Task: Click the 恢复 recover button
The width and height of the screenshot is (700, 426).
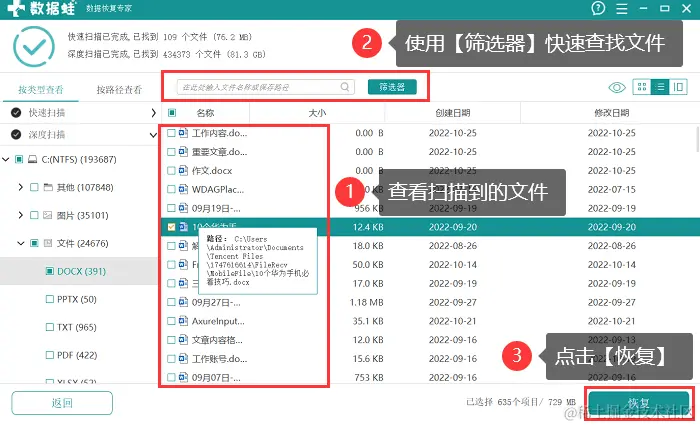Action: coord(639,403)
